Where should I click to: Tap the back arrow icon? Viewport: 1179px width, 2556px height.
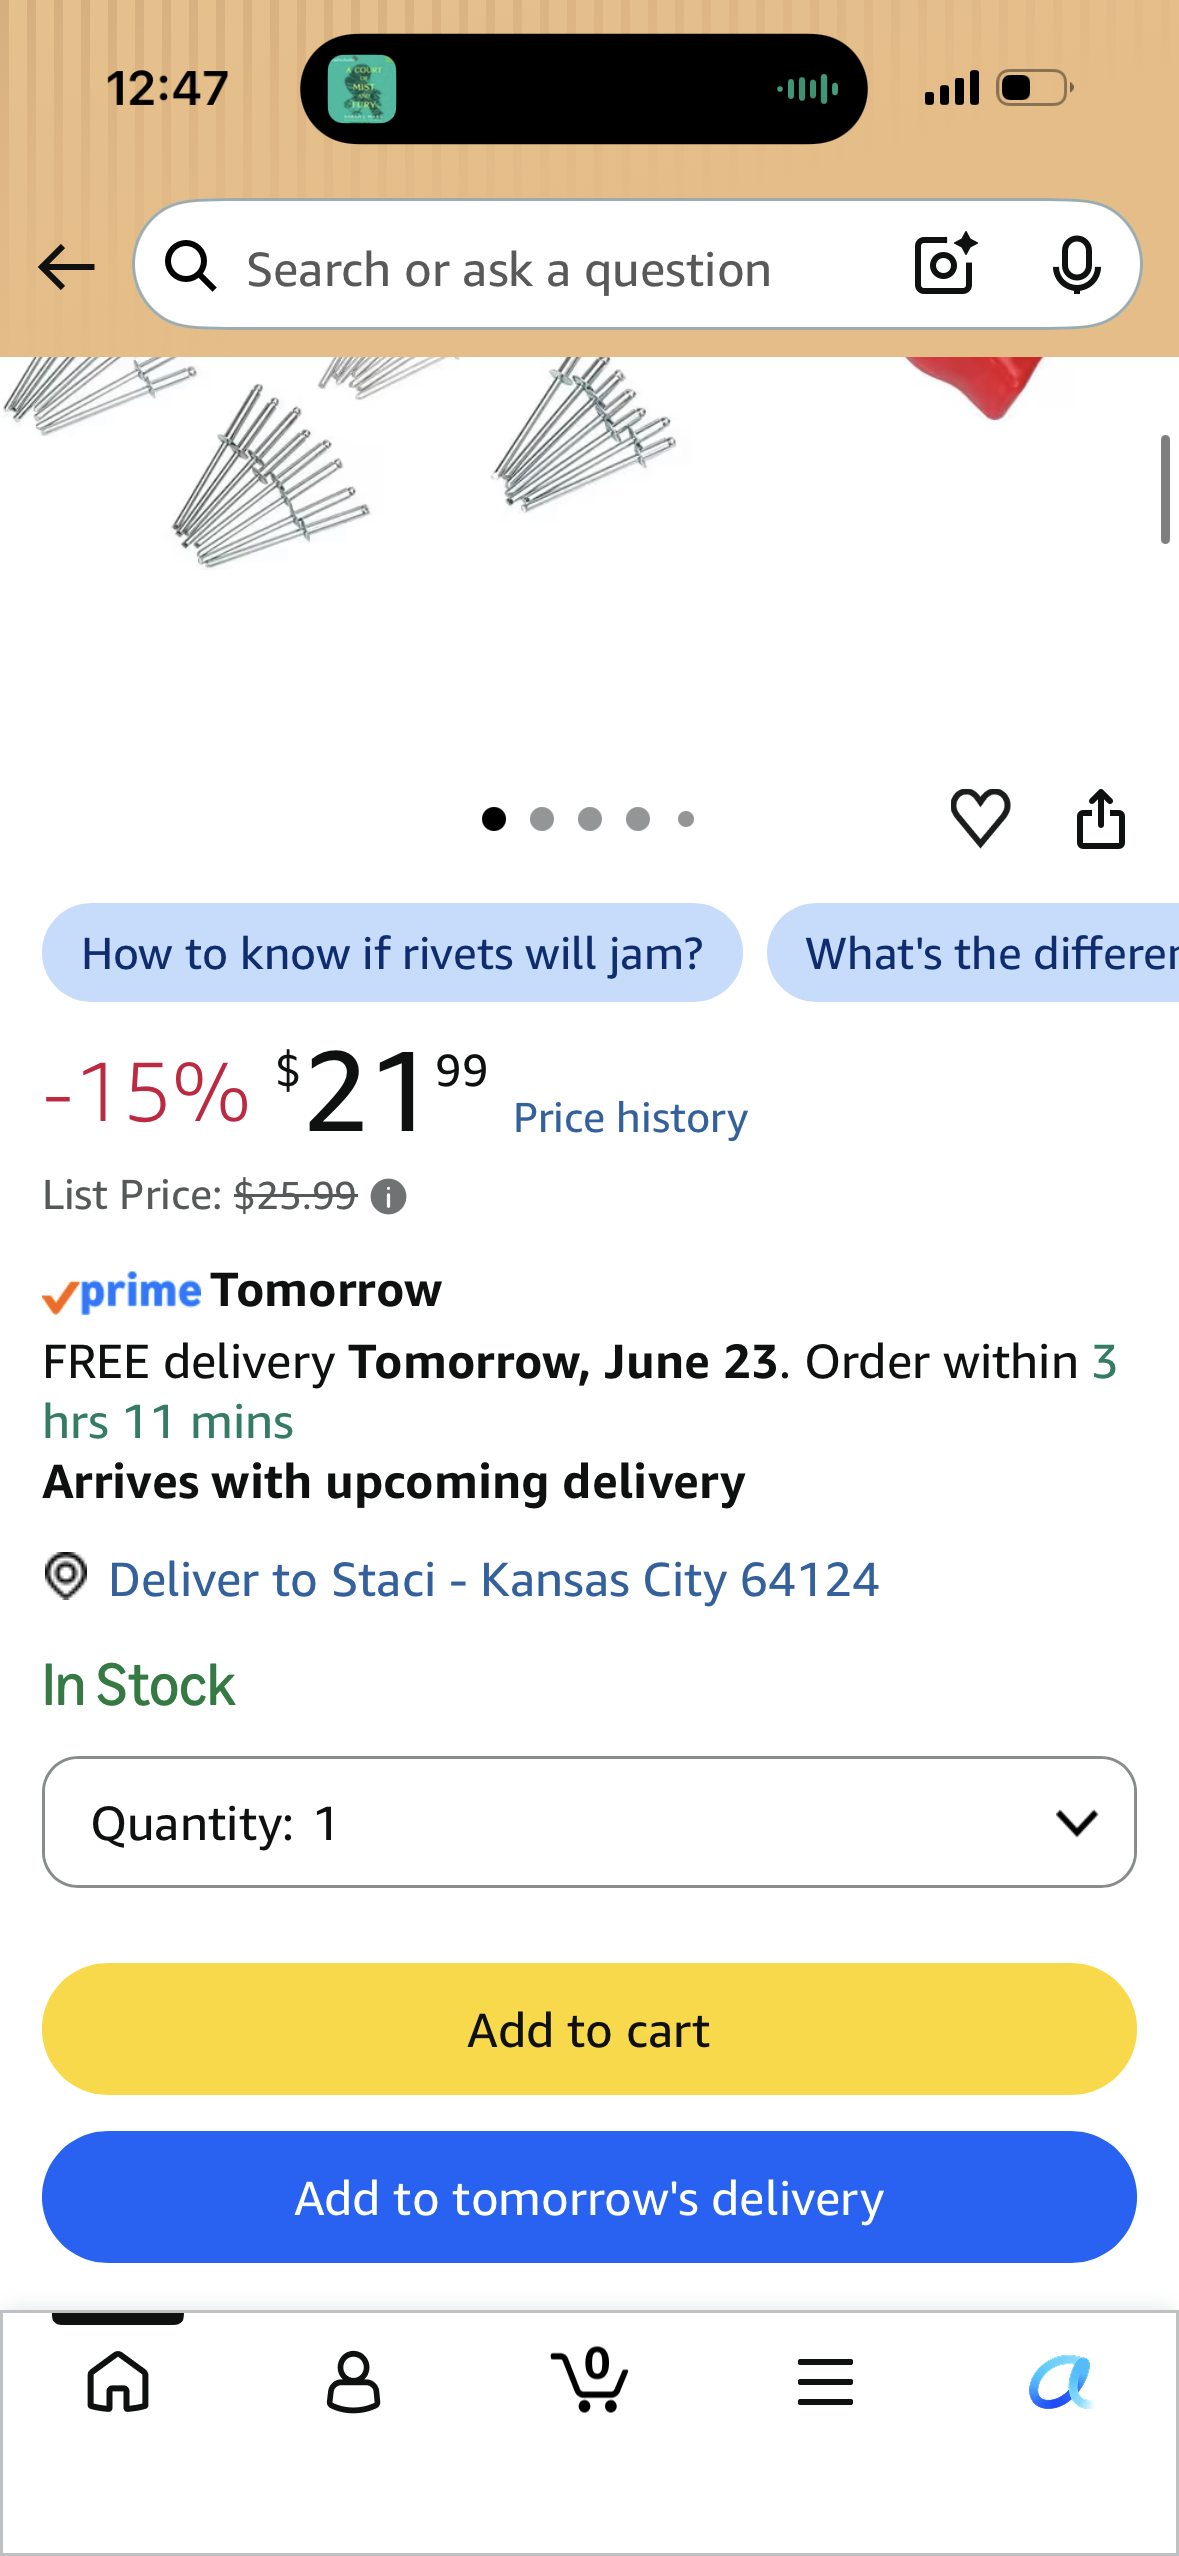click(66, 267)
